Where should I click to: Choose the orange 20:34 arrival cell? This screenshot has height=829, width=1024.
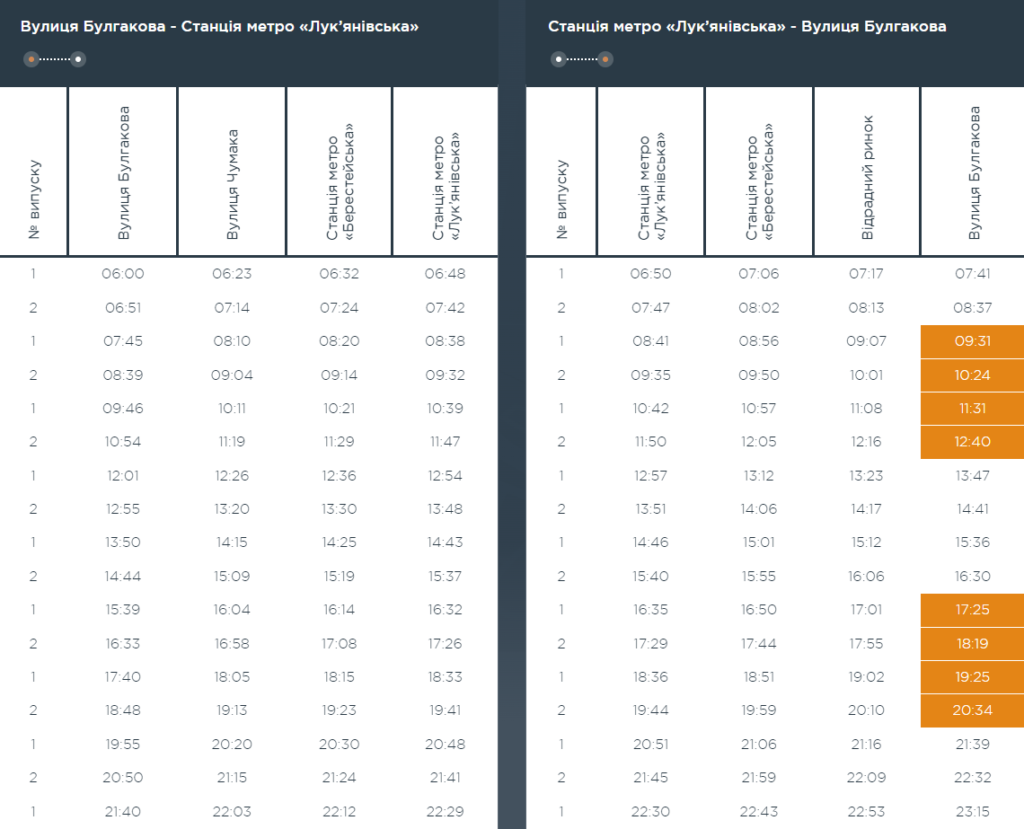tap(972, 711)
